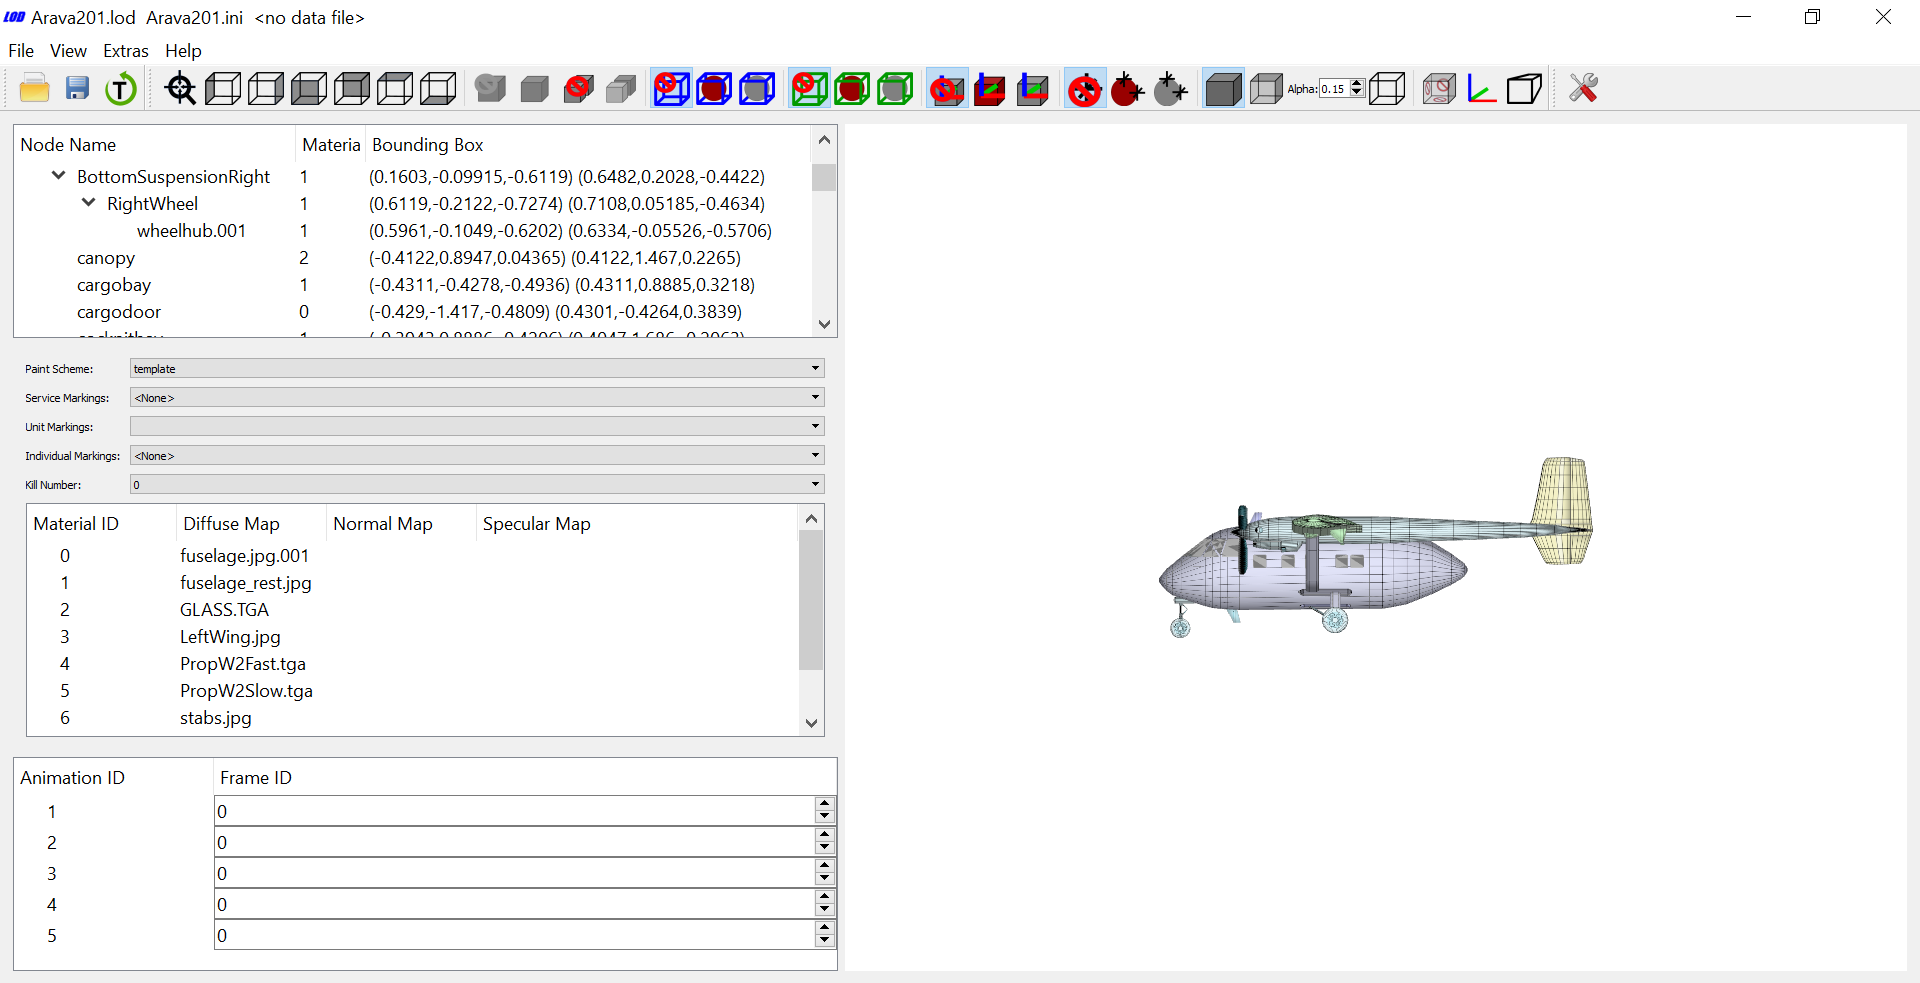Open the Extras menu

click(x=126, y=51)
